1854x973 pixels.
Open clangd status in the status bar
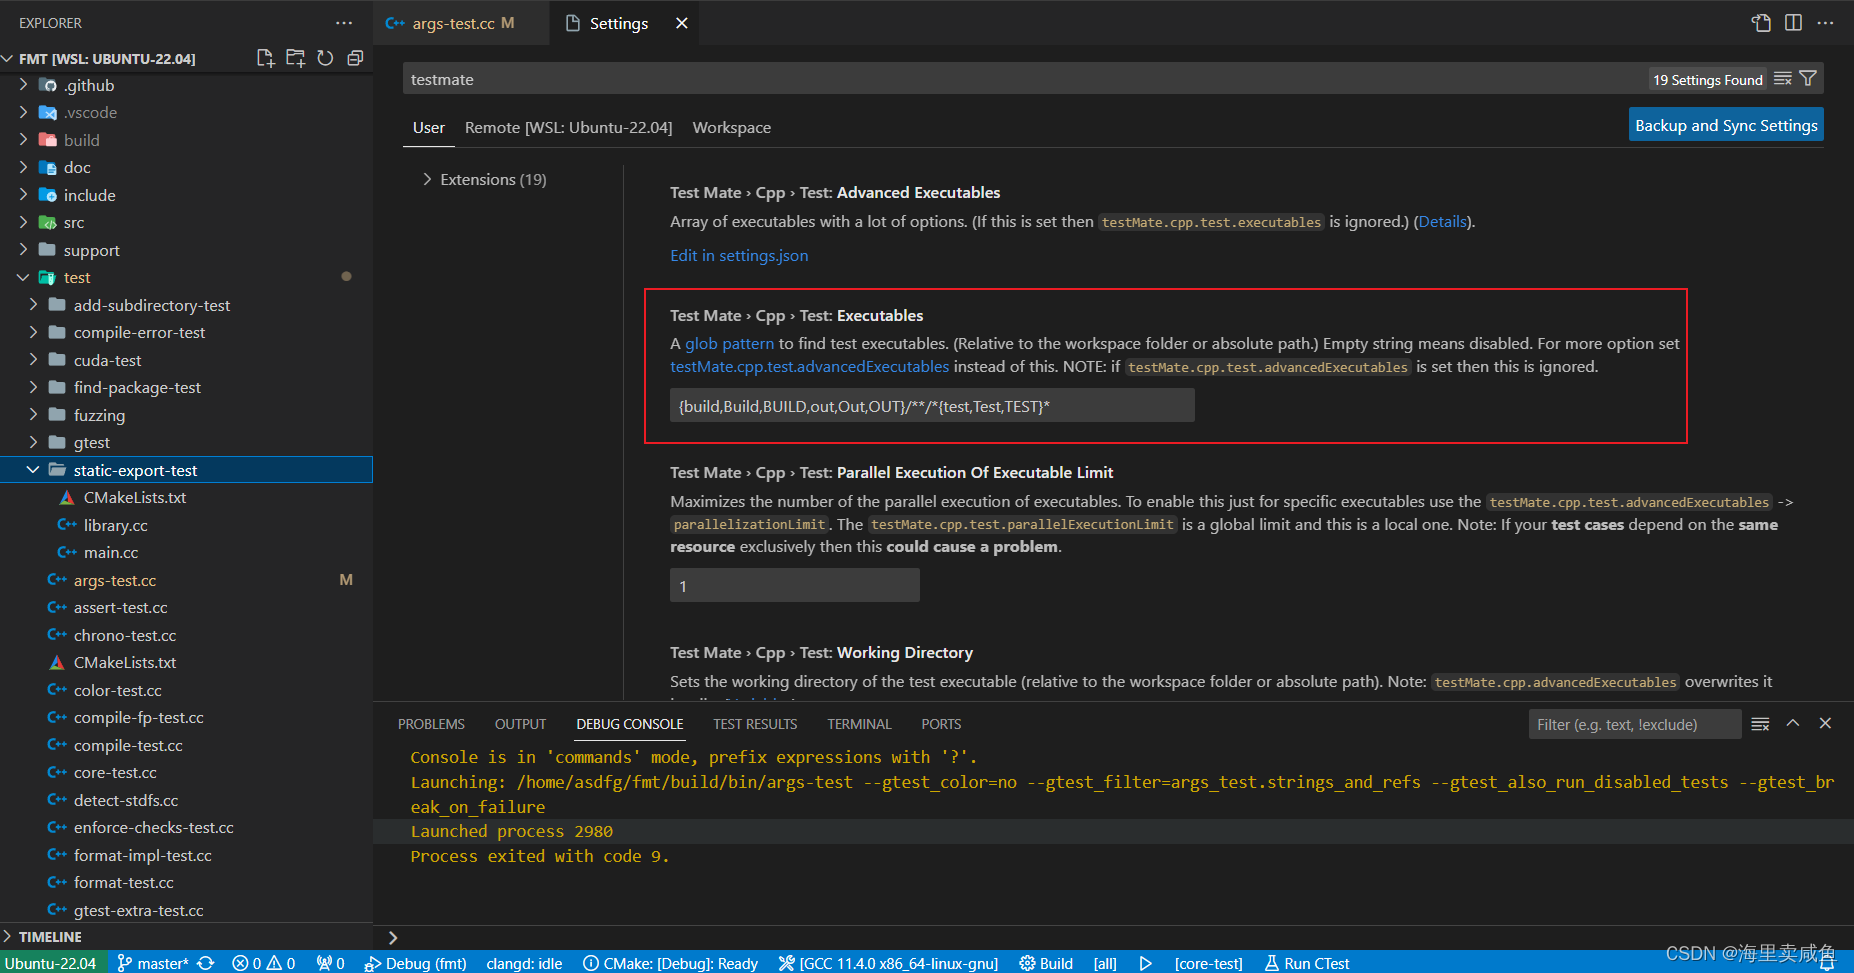click(523, 963)
